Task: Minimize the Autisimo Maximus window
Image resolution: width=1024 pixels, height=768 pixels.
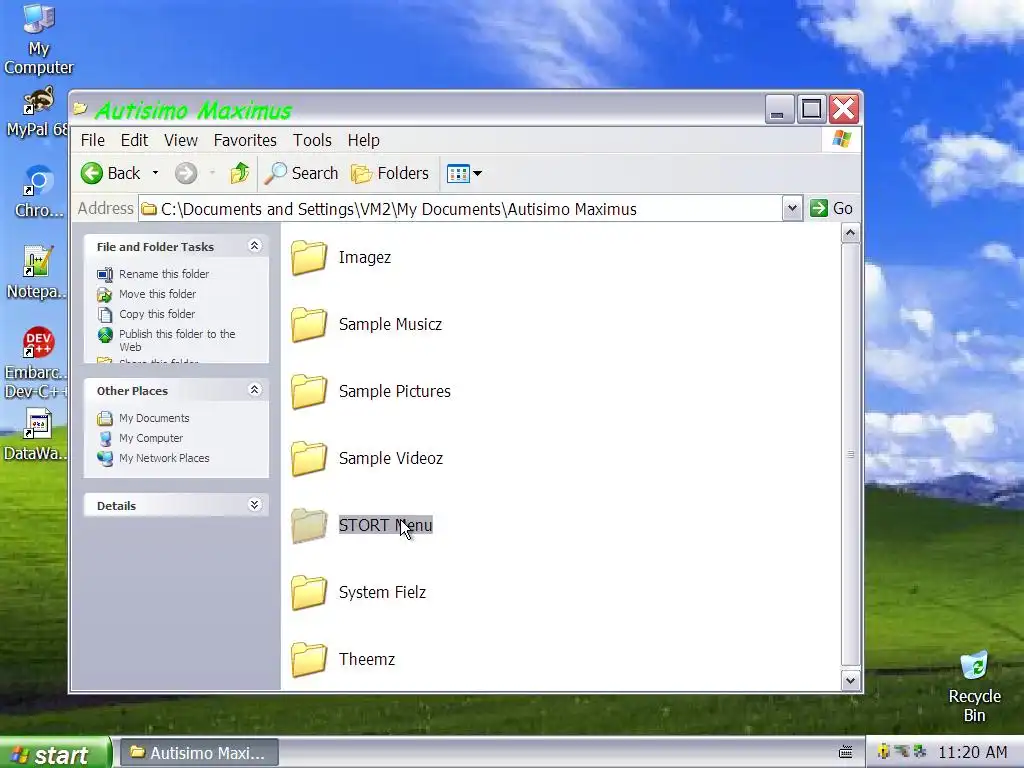Action: pyautogui.click(x=779, y=109)
